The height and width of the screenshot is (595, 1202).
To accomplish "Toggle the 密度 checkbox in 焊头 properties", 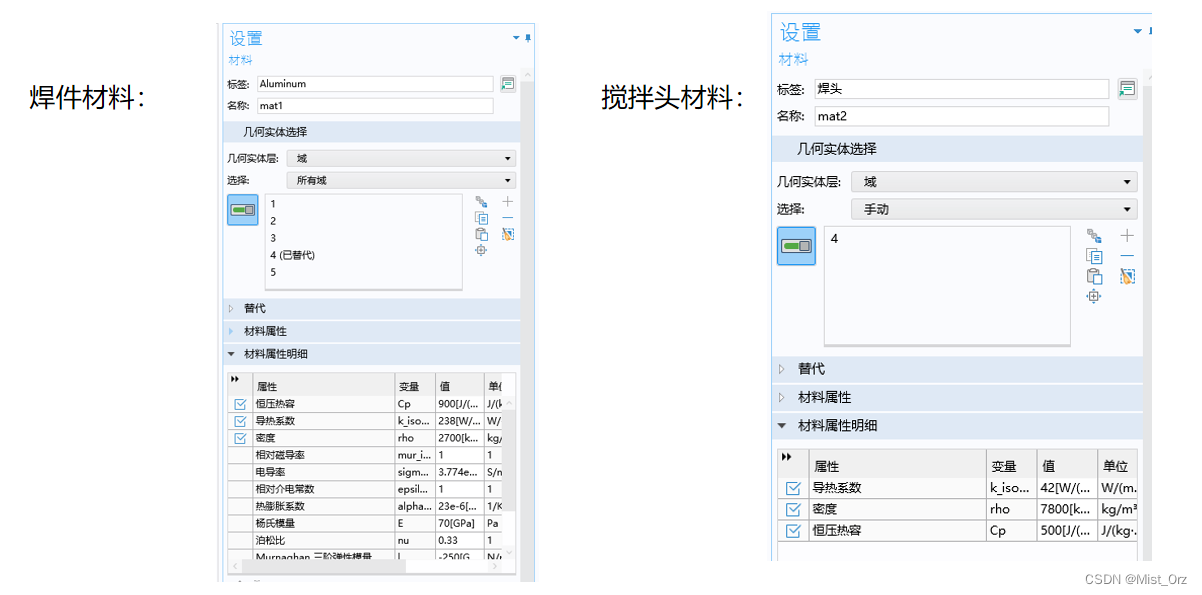I will coord(793,508).
